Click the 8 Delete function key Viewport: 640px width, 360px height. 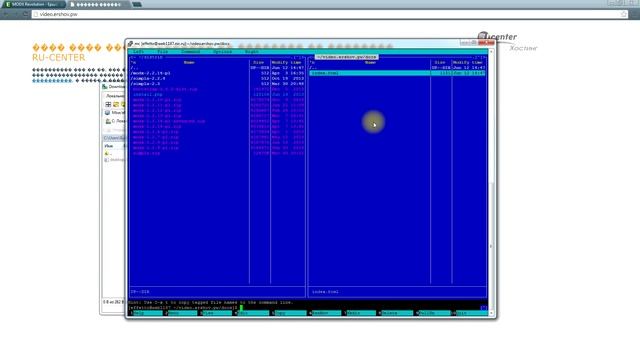coord(395,313)
